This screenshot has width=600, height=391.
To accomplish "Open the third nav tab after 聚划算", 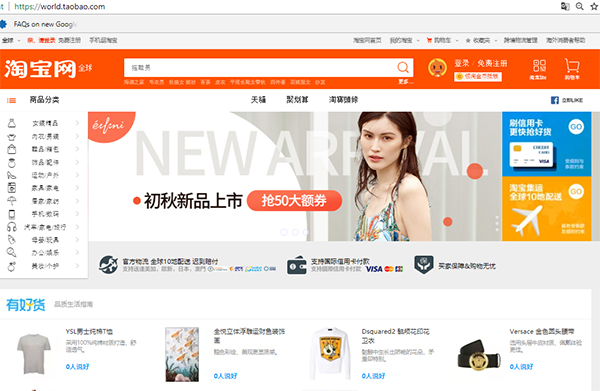I will [343, 100].
